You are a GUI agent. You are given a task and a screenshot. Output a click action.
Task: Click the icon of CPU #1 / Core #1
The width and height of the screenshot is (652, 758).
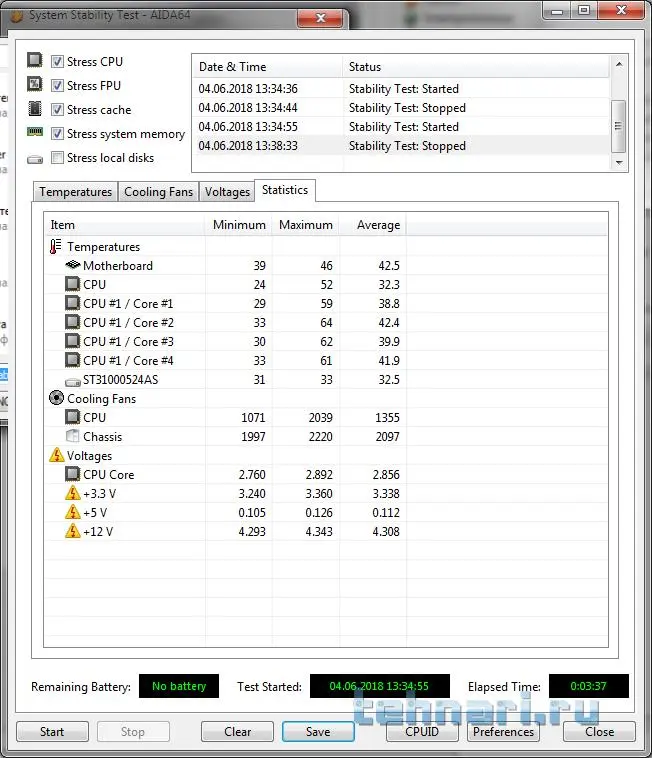(x=72, y=303)
